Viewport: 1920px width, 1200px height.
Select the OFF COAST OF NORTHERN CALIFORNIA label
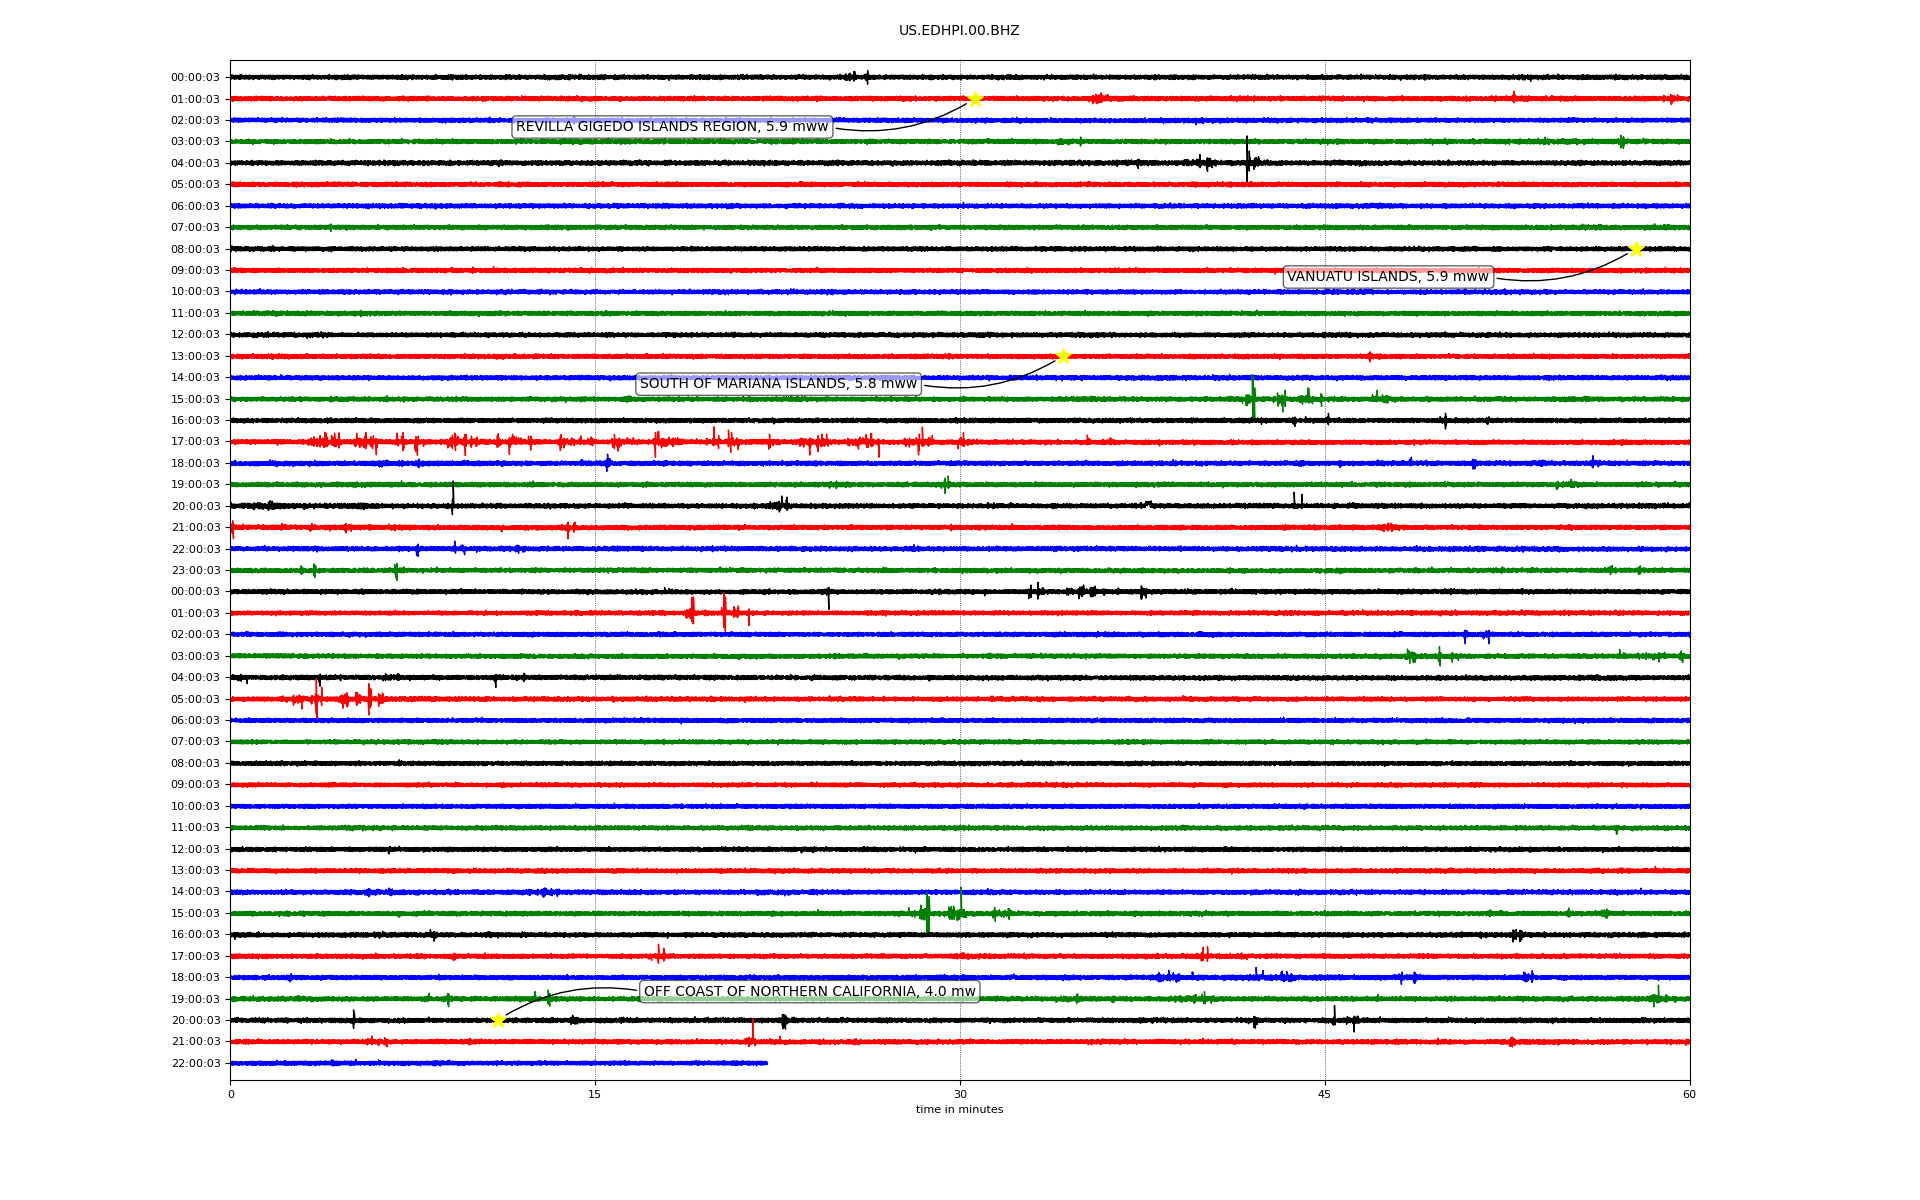809,992
